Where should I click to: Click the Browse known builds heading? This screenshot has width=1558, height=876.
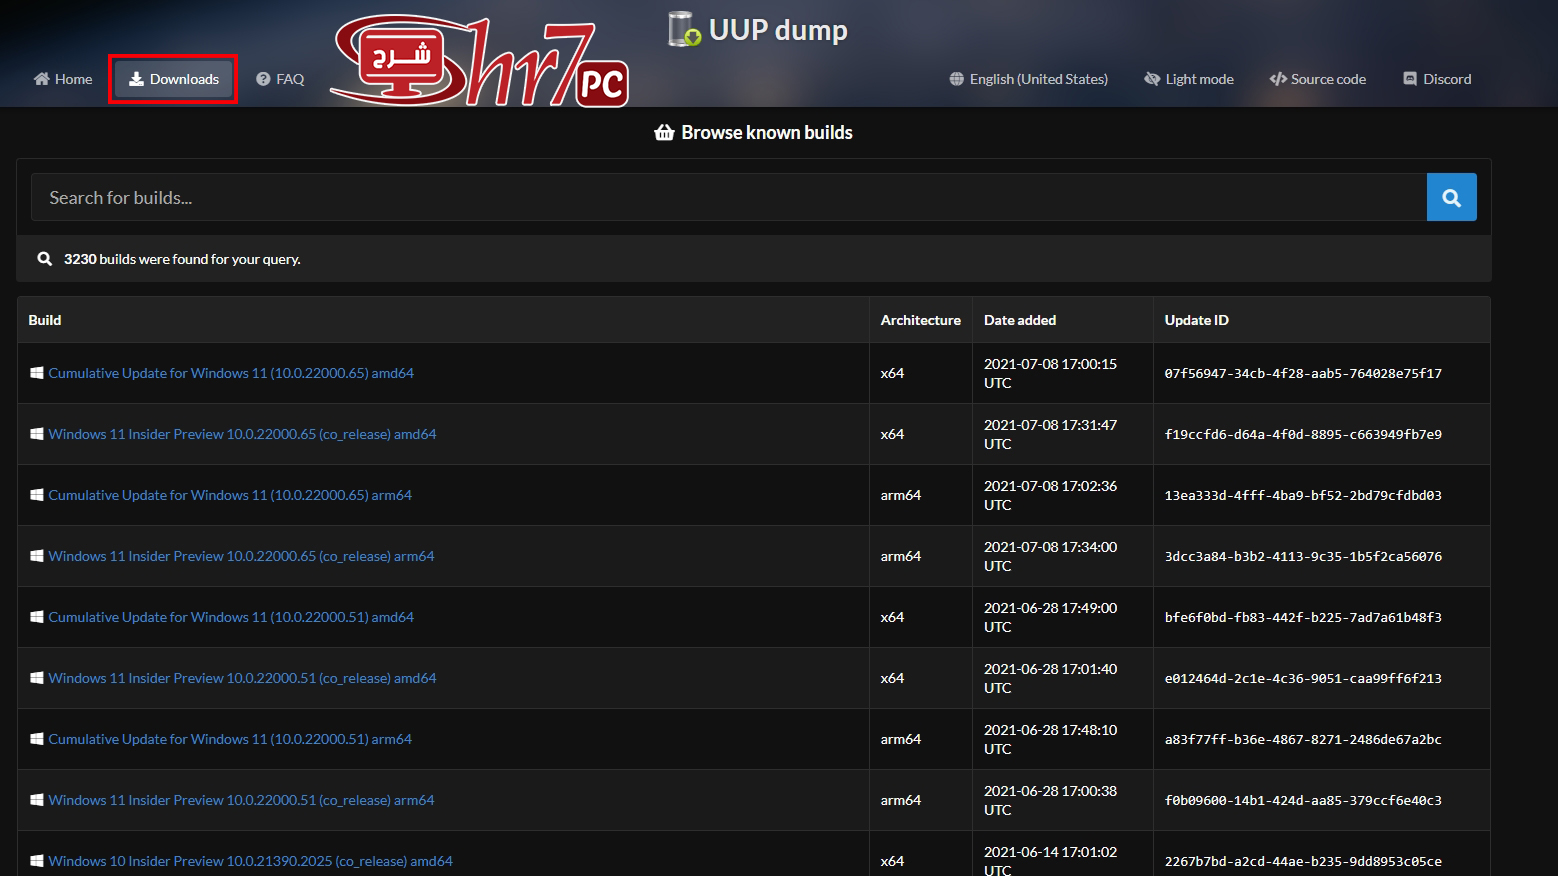click(x=767, y=132)
